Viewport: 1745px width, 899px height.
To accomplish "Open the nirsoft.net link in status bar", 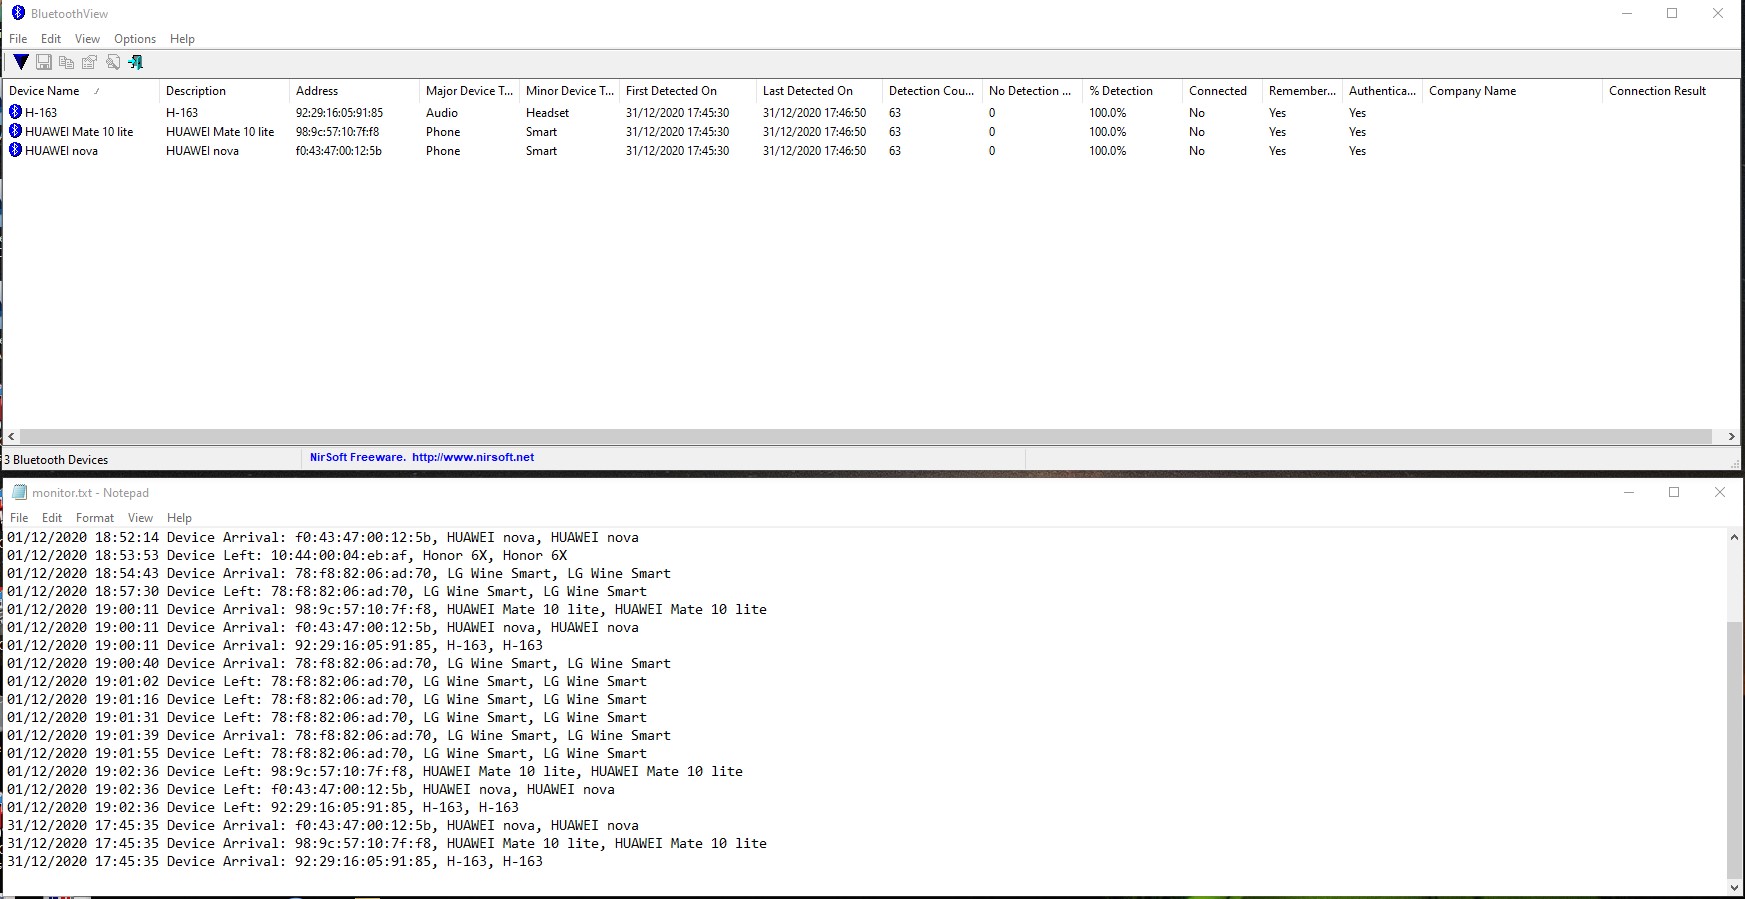I will (472, 457).
